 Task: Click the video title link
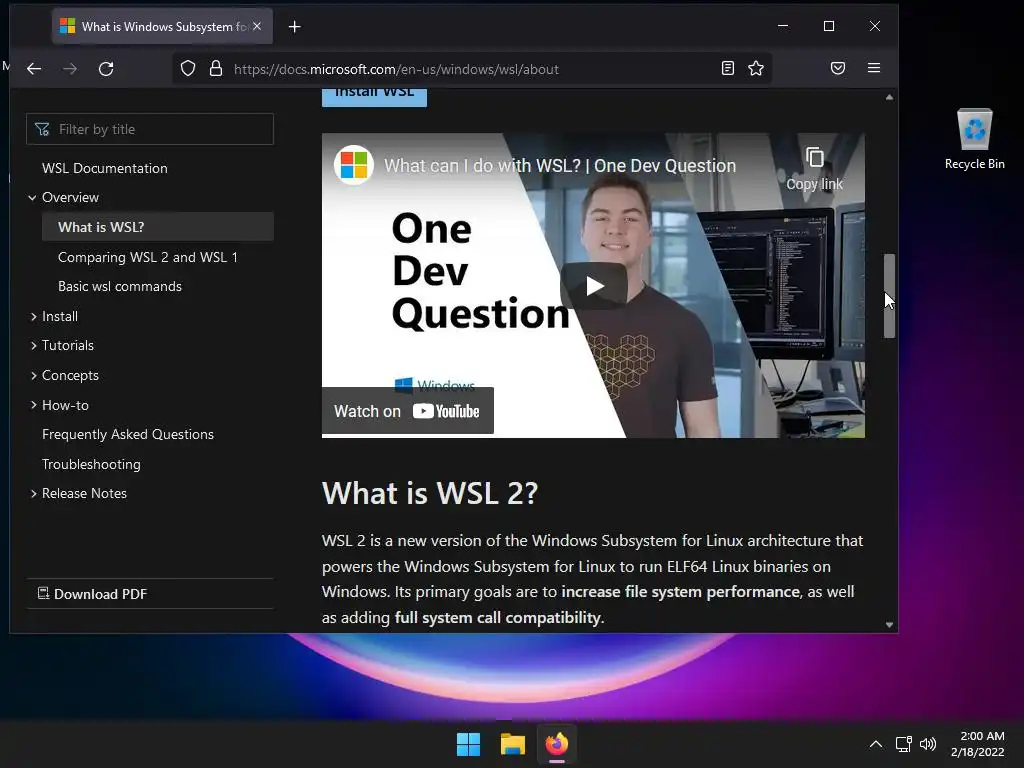point(560,166)
